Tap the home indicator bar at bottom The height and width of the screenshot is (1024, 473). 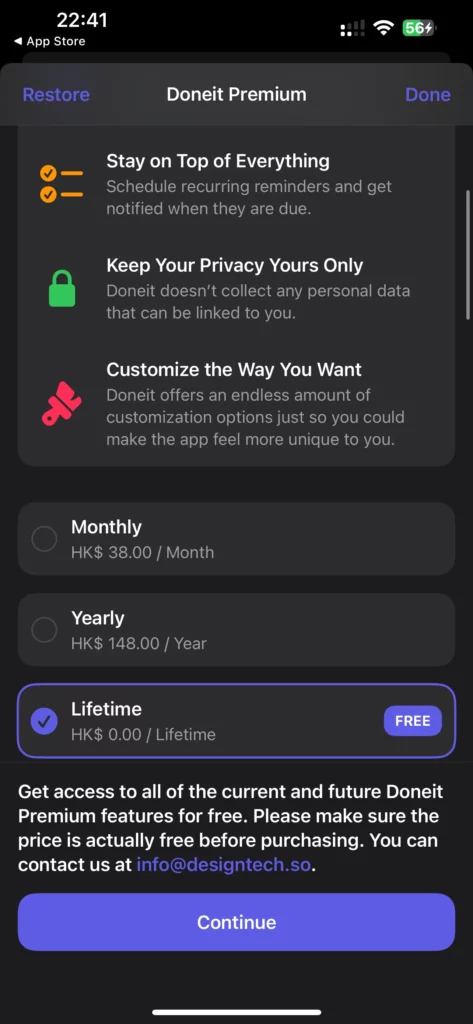pyautogui.click(x=236, y=1012)
